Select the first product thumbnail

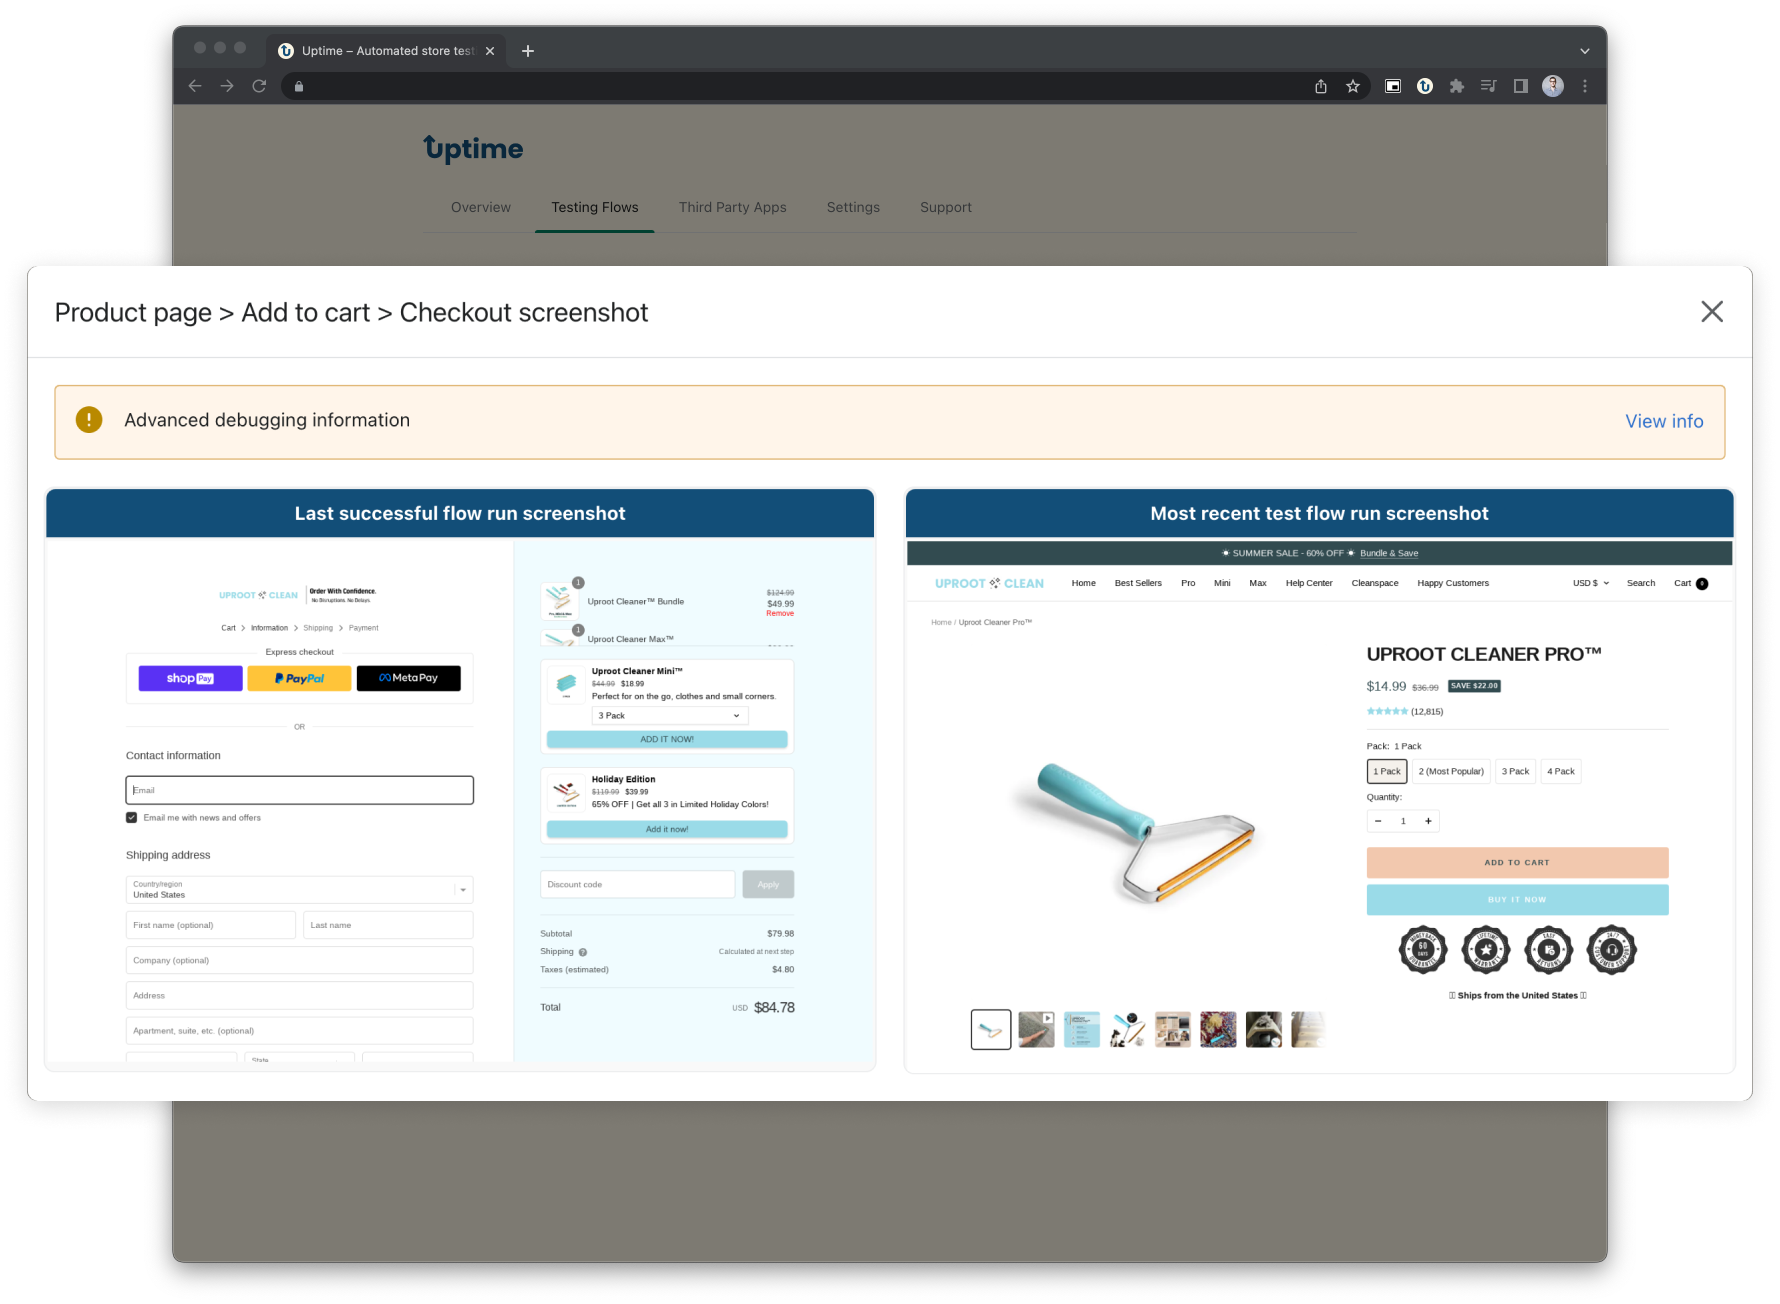coord(991,1029)
